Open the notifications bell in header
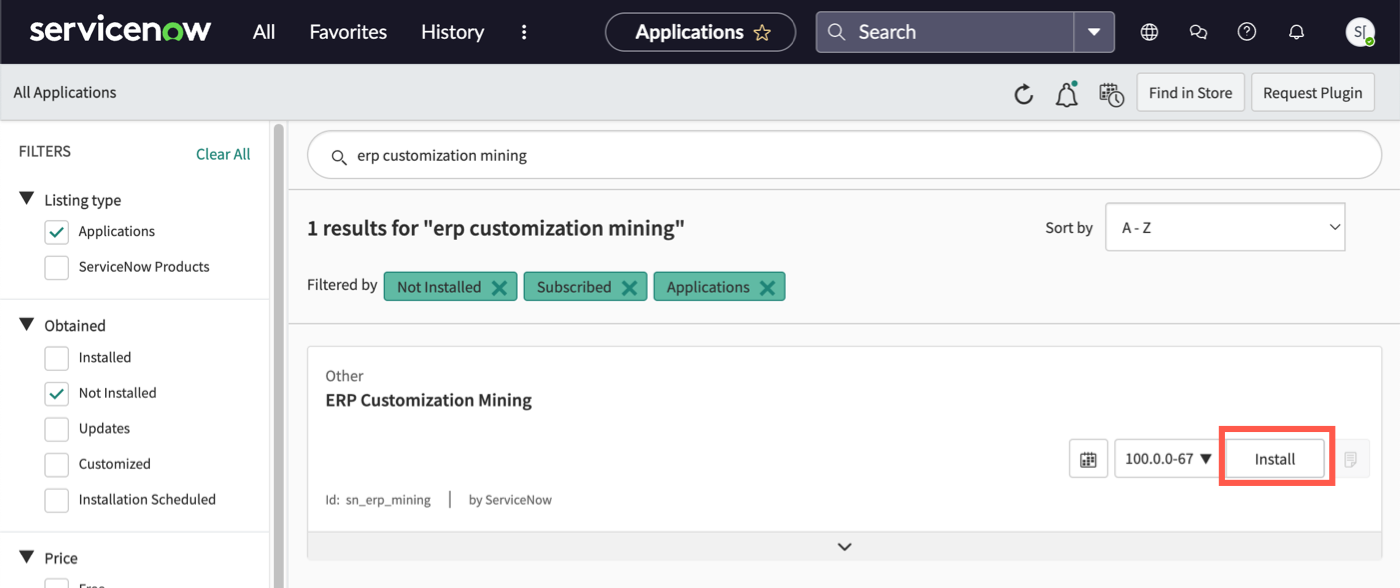 point(1296,32)
